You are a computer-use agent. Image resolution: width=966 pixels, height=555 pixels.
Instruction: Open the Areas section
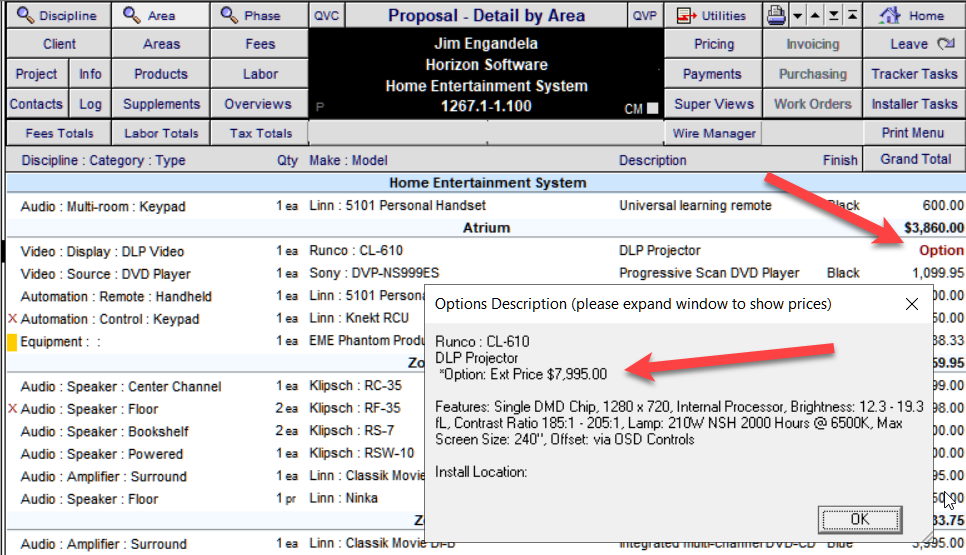pos(161,44)
